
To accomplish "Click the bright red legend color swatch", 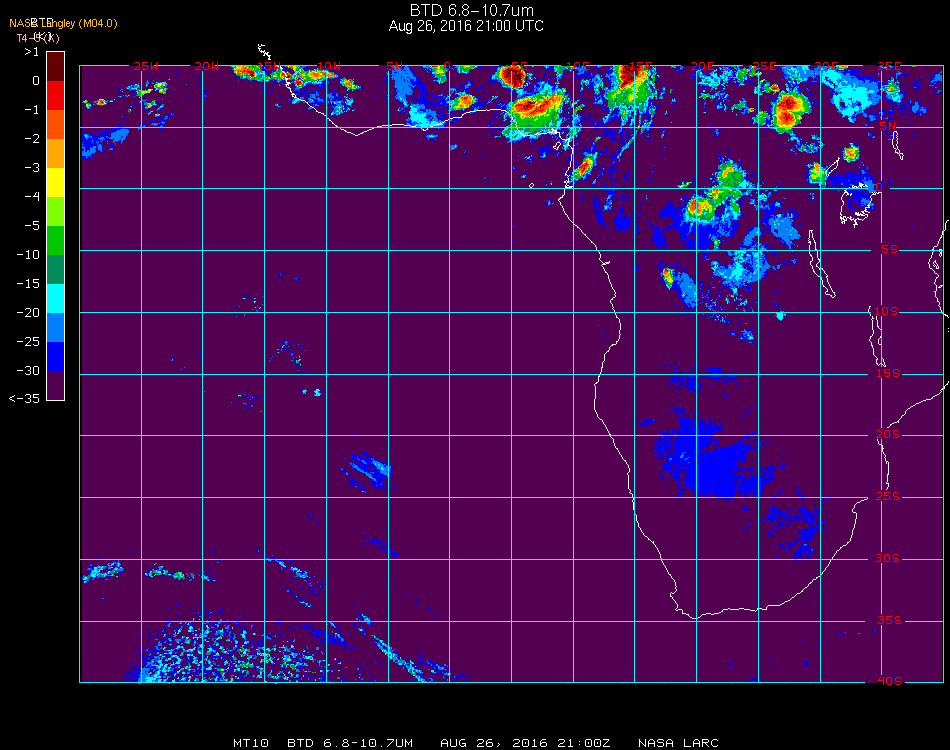I will (x=56, y=96).
